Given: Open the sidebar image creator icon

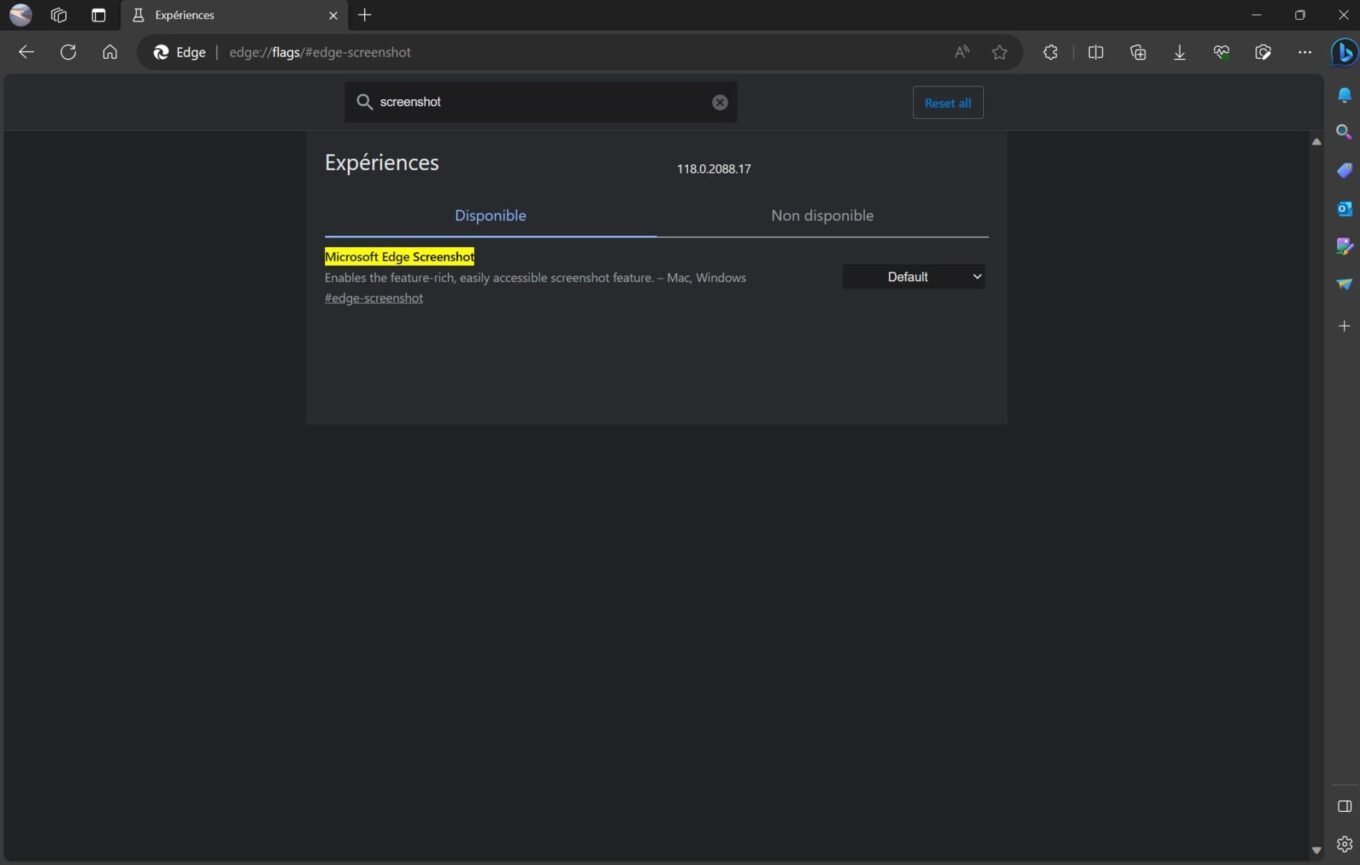Looking at the screenshot, I should pos(1344,246).
